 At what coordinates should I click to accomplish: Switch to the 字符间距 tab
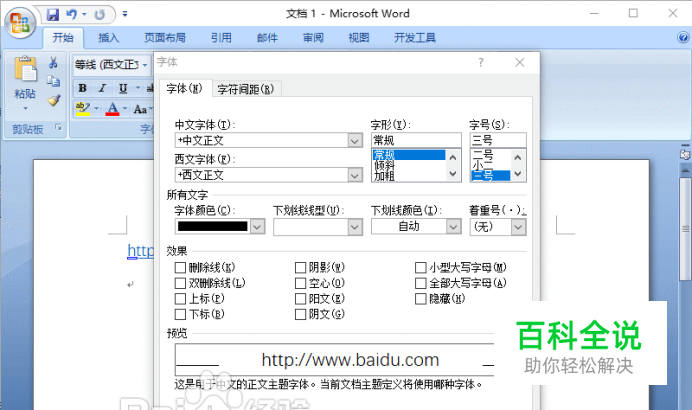point(246,89)
